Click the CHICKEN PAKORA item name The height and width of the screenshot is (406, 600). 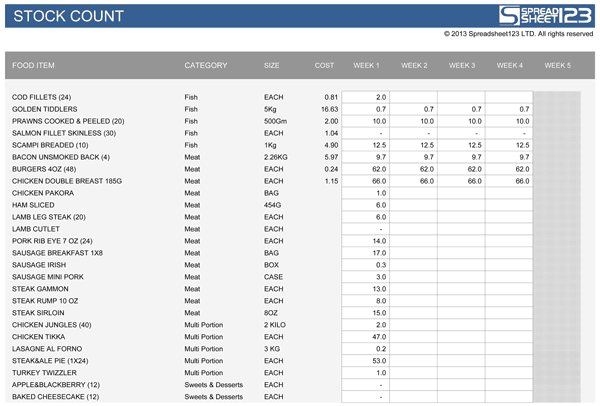43,193
